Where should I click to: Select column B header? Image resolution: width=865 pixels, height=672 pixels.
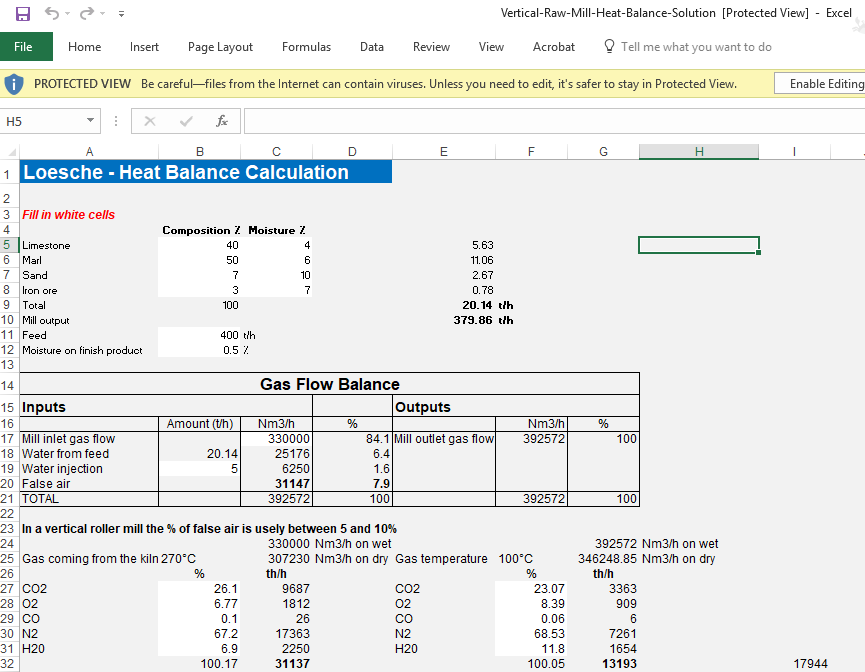(200, 152)
